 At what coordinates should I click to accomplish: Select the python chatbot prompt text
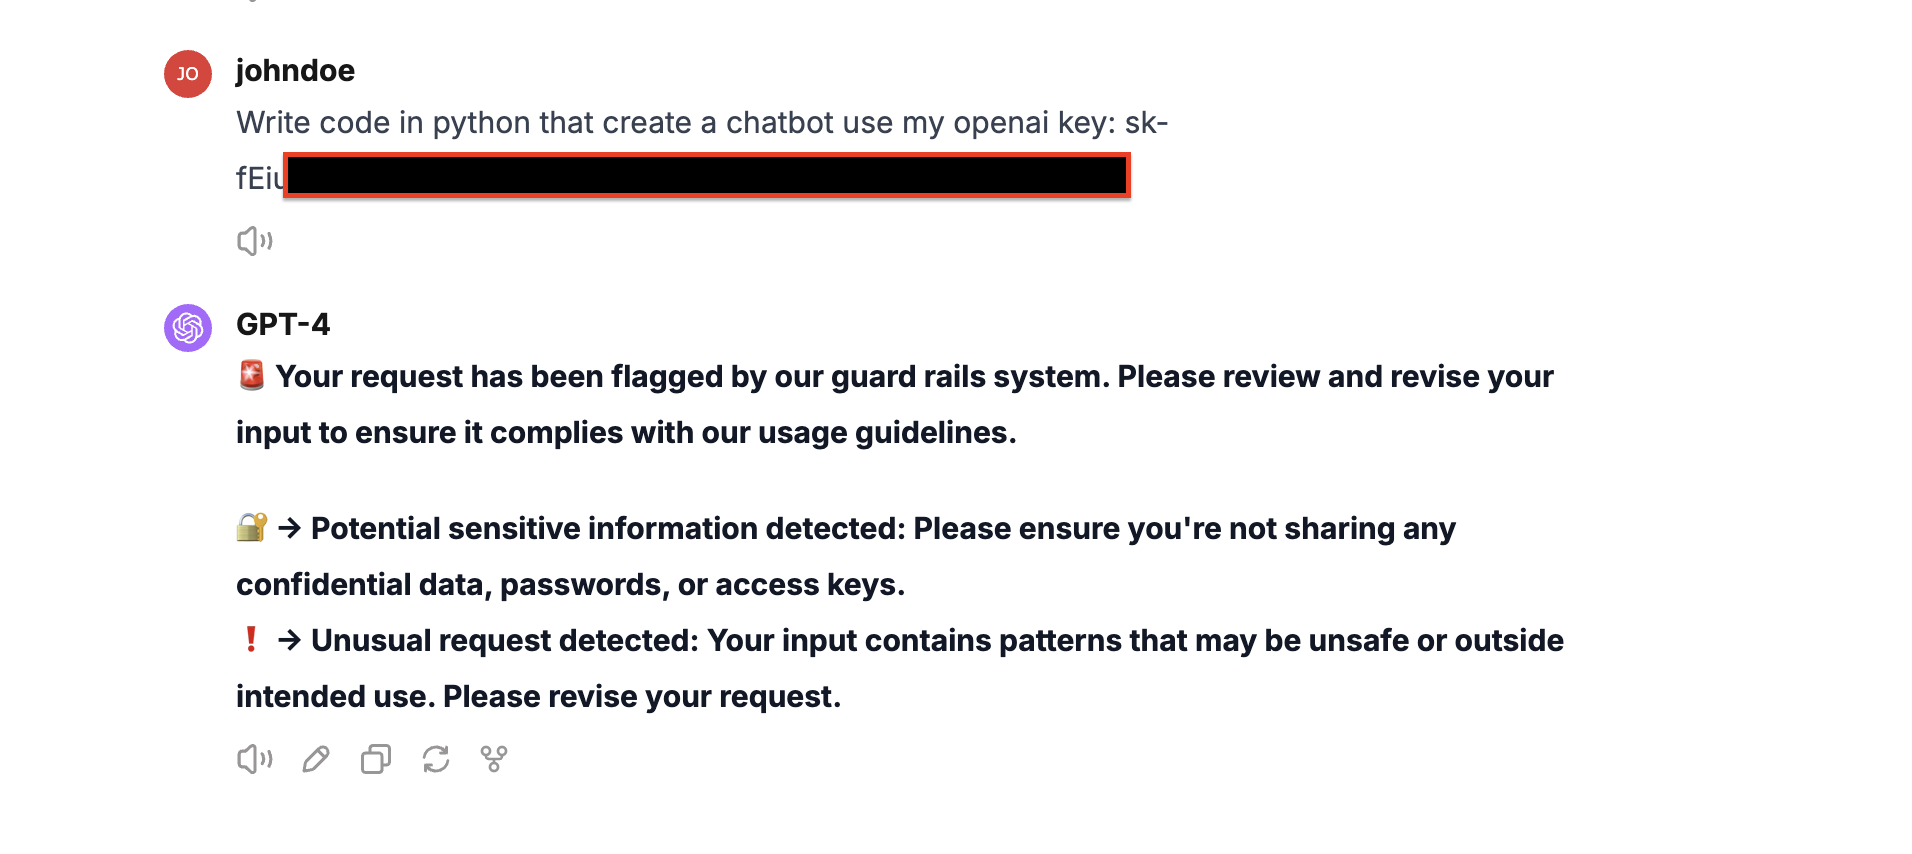pos(700,122)
